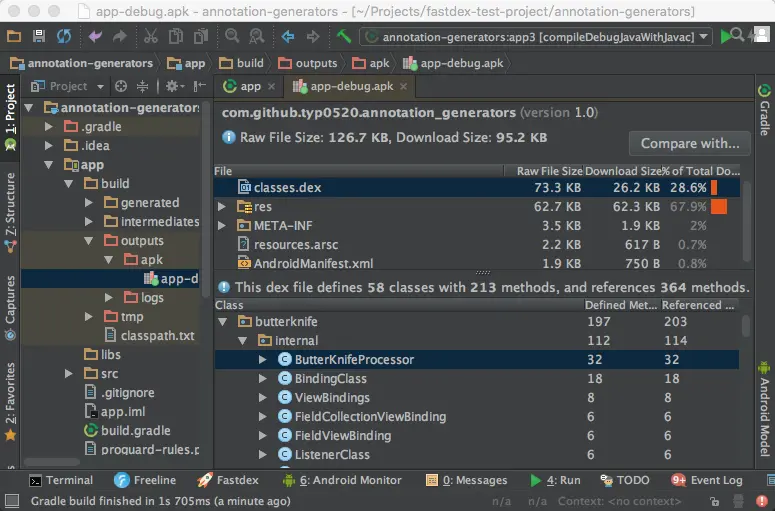
Task: Switch to the app editor tab
Action: (249, 86)
